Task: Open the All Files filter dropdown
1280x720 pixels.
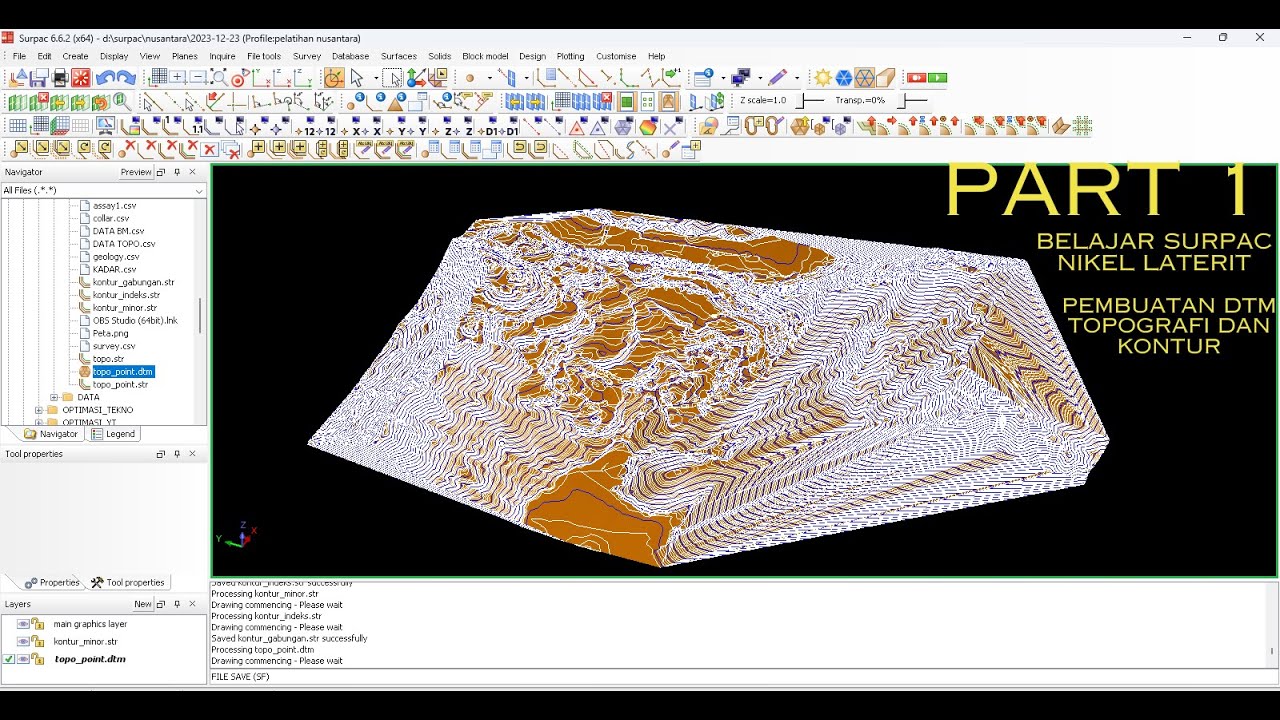Action: tap(199, 190)
